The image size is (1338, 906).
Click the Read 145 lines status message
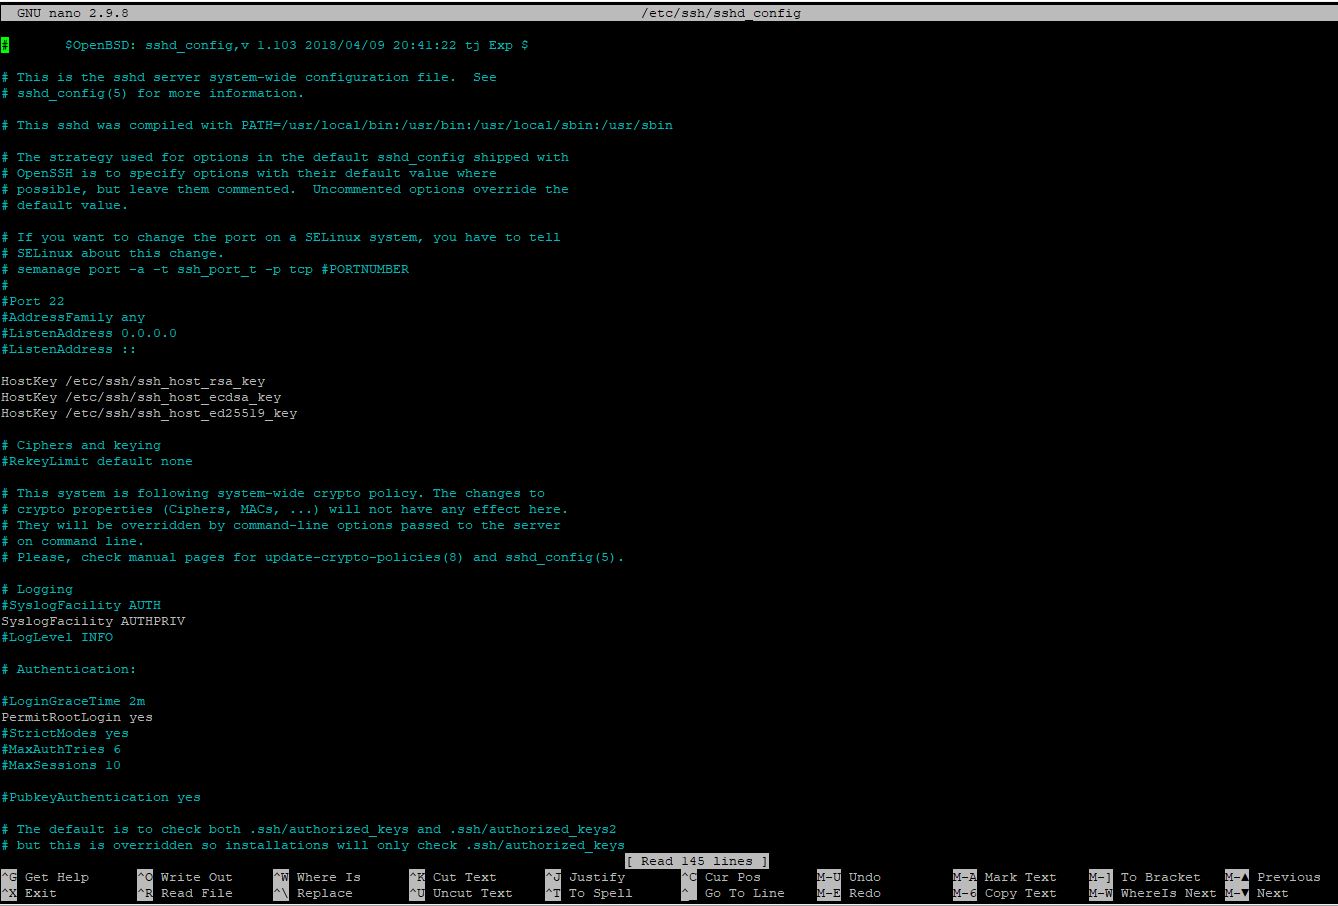[696, 861]
